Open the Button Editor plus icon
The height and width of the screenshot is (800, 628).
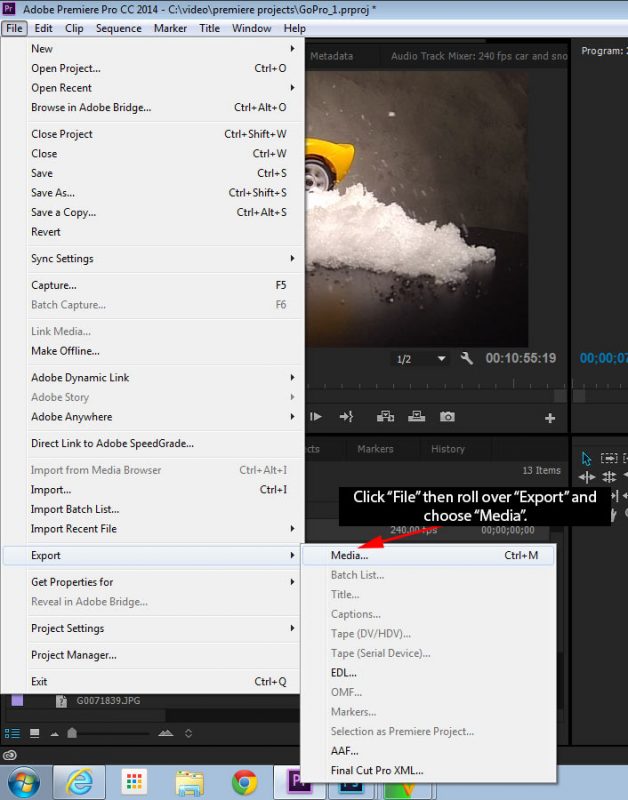pos(549,418)
